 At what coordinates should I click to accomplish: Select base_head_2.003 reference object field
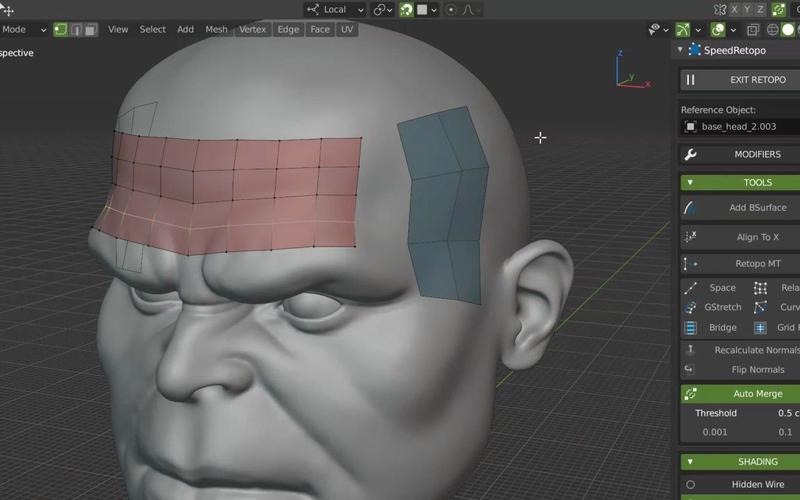tap(740, 127)
